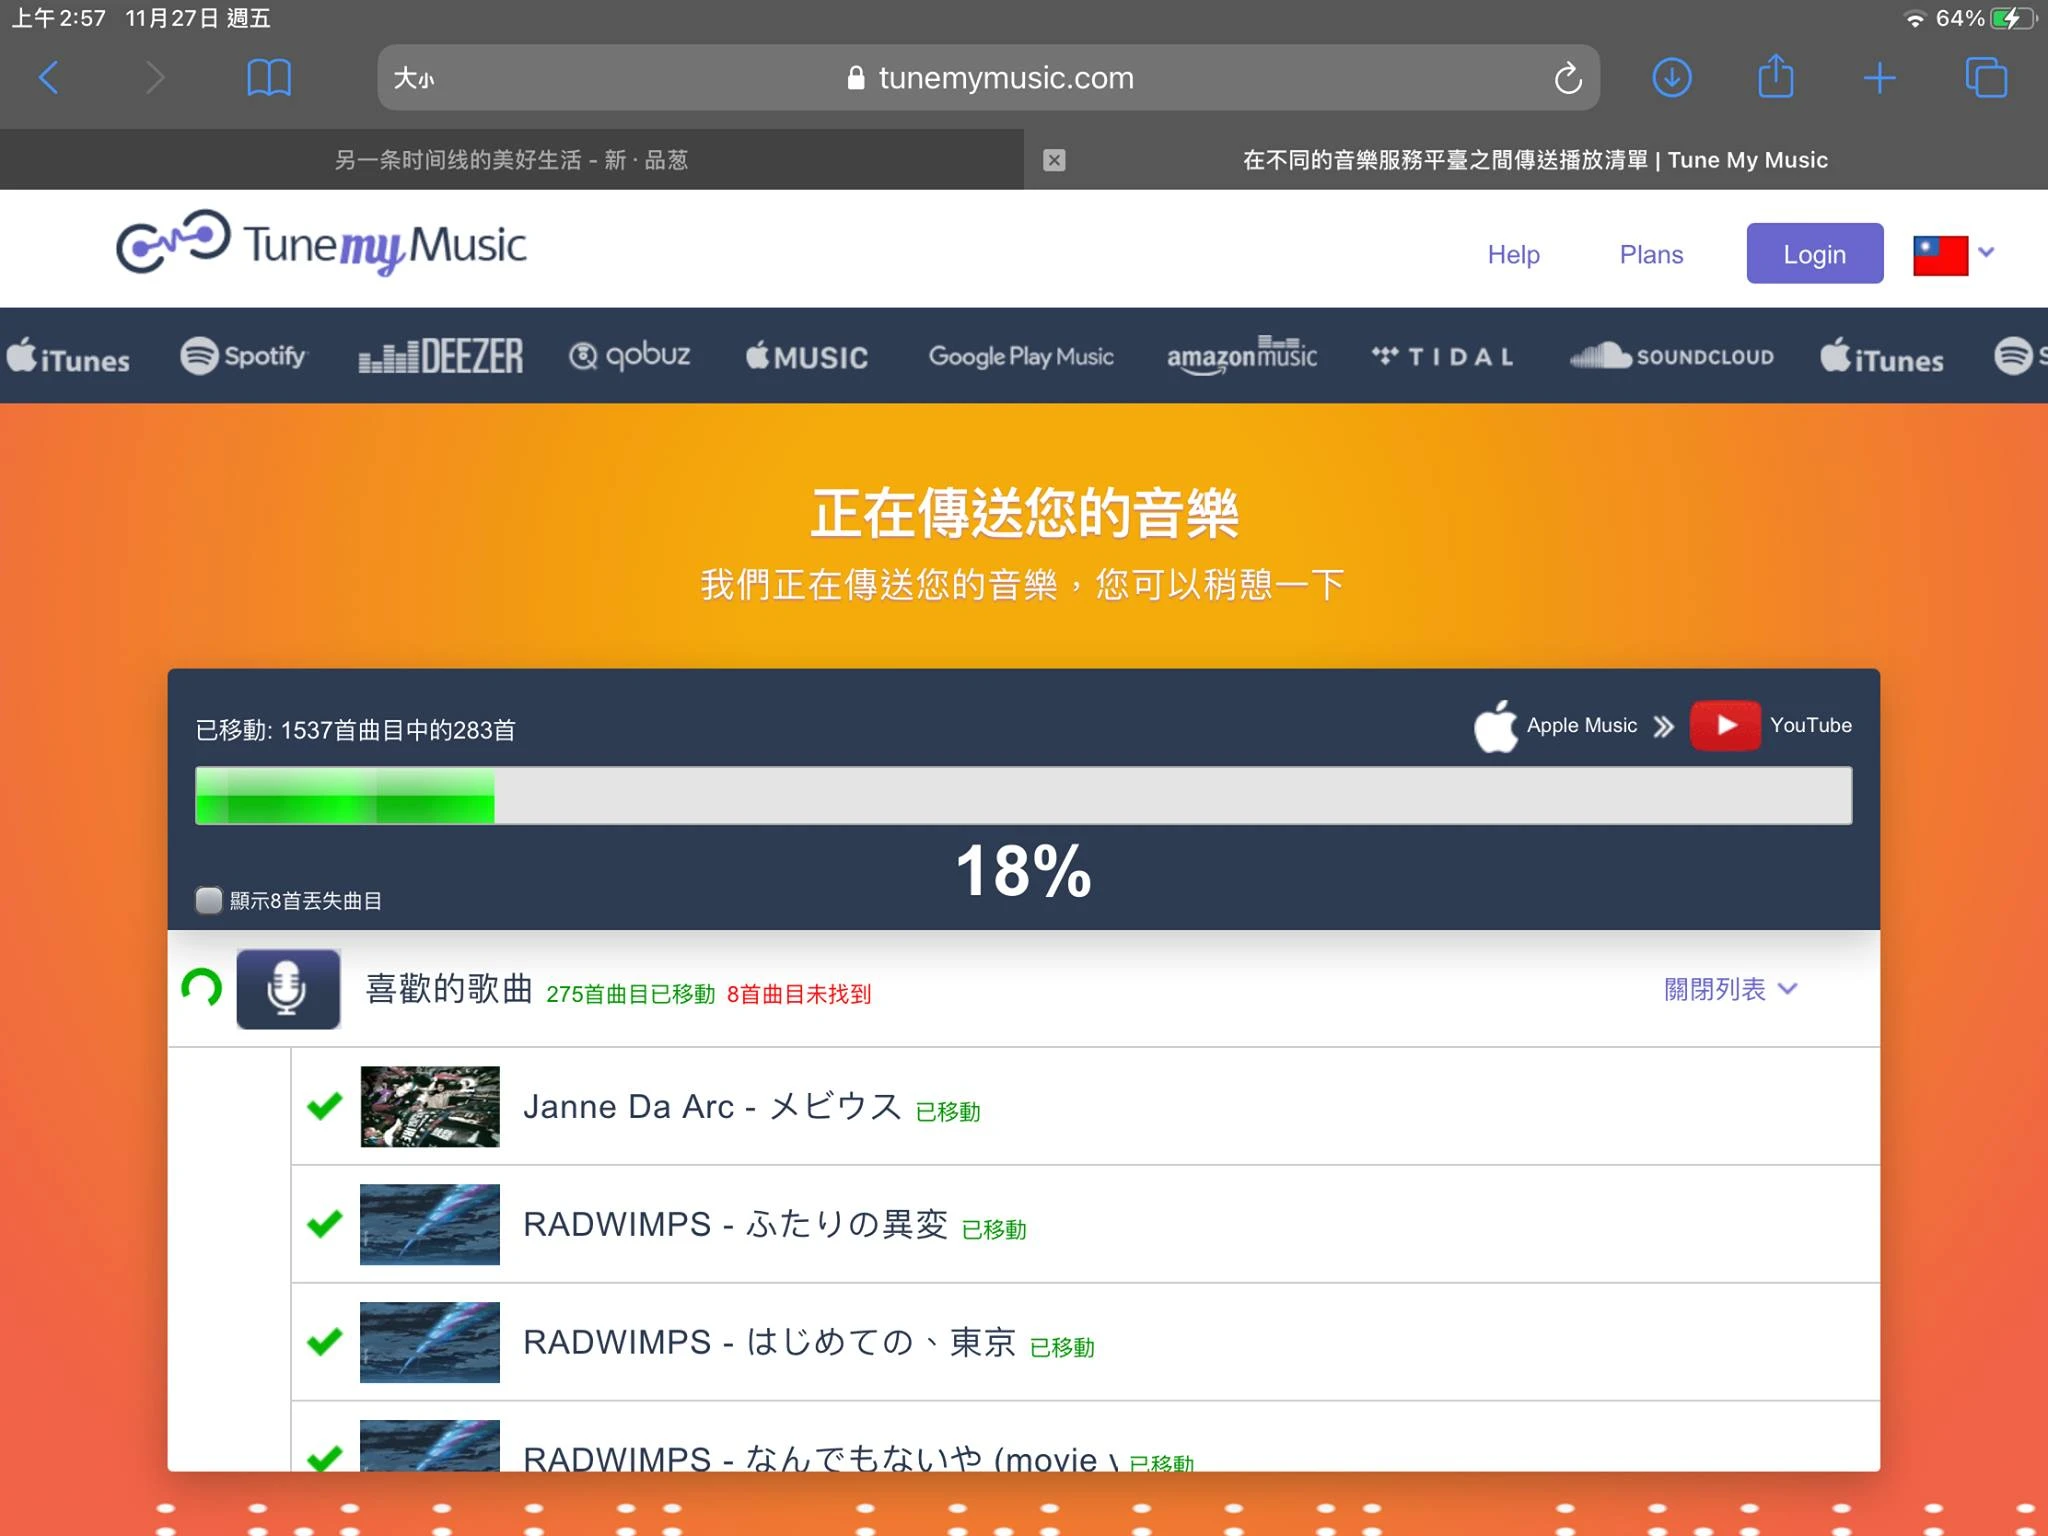The image size is (2048, 1536).
Task: Check the show 8 missing tracks box
Action: point(209,900)
